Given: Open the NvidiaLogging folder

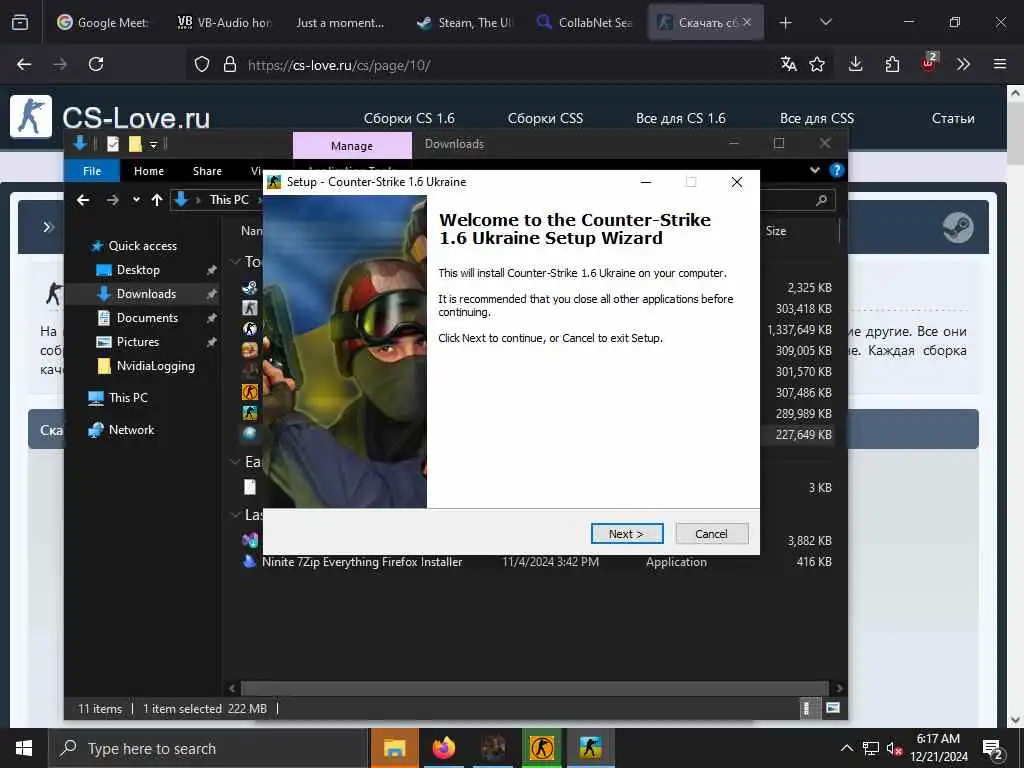Looking at the screenshot, I should coord(155,366).
